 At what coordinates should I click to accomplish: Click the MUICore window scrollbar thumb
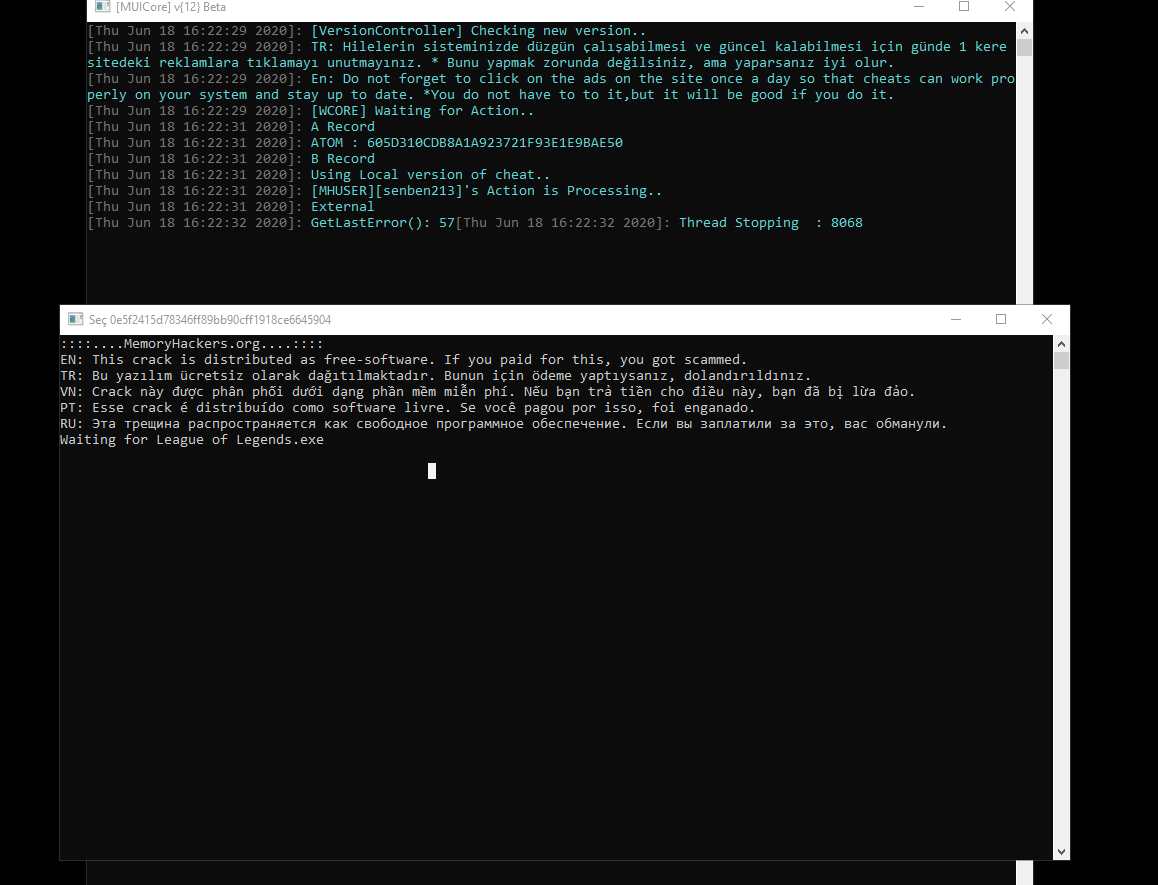1024,48
